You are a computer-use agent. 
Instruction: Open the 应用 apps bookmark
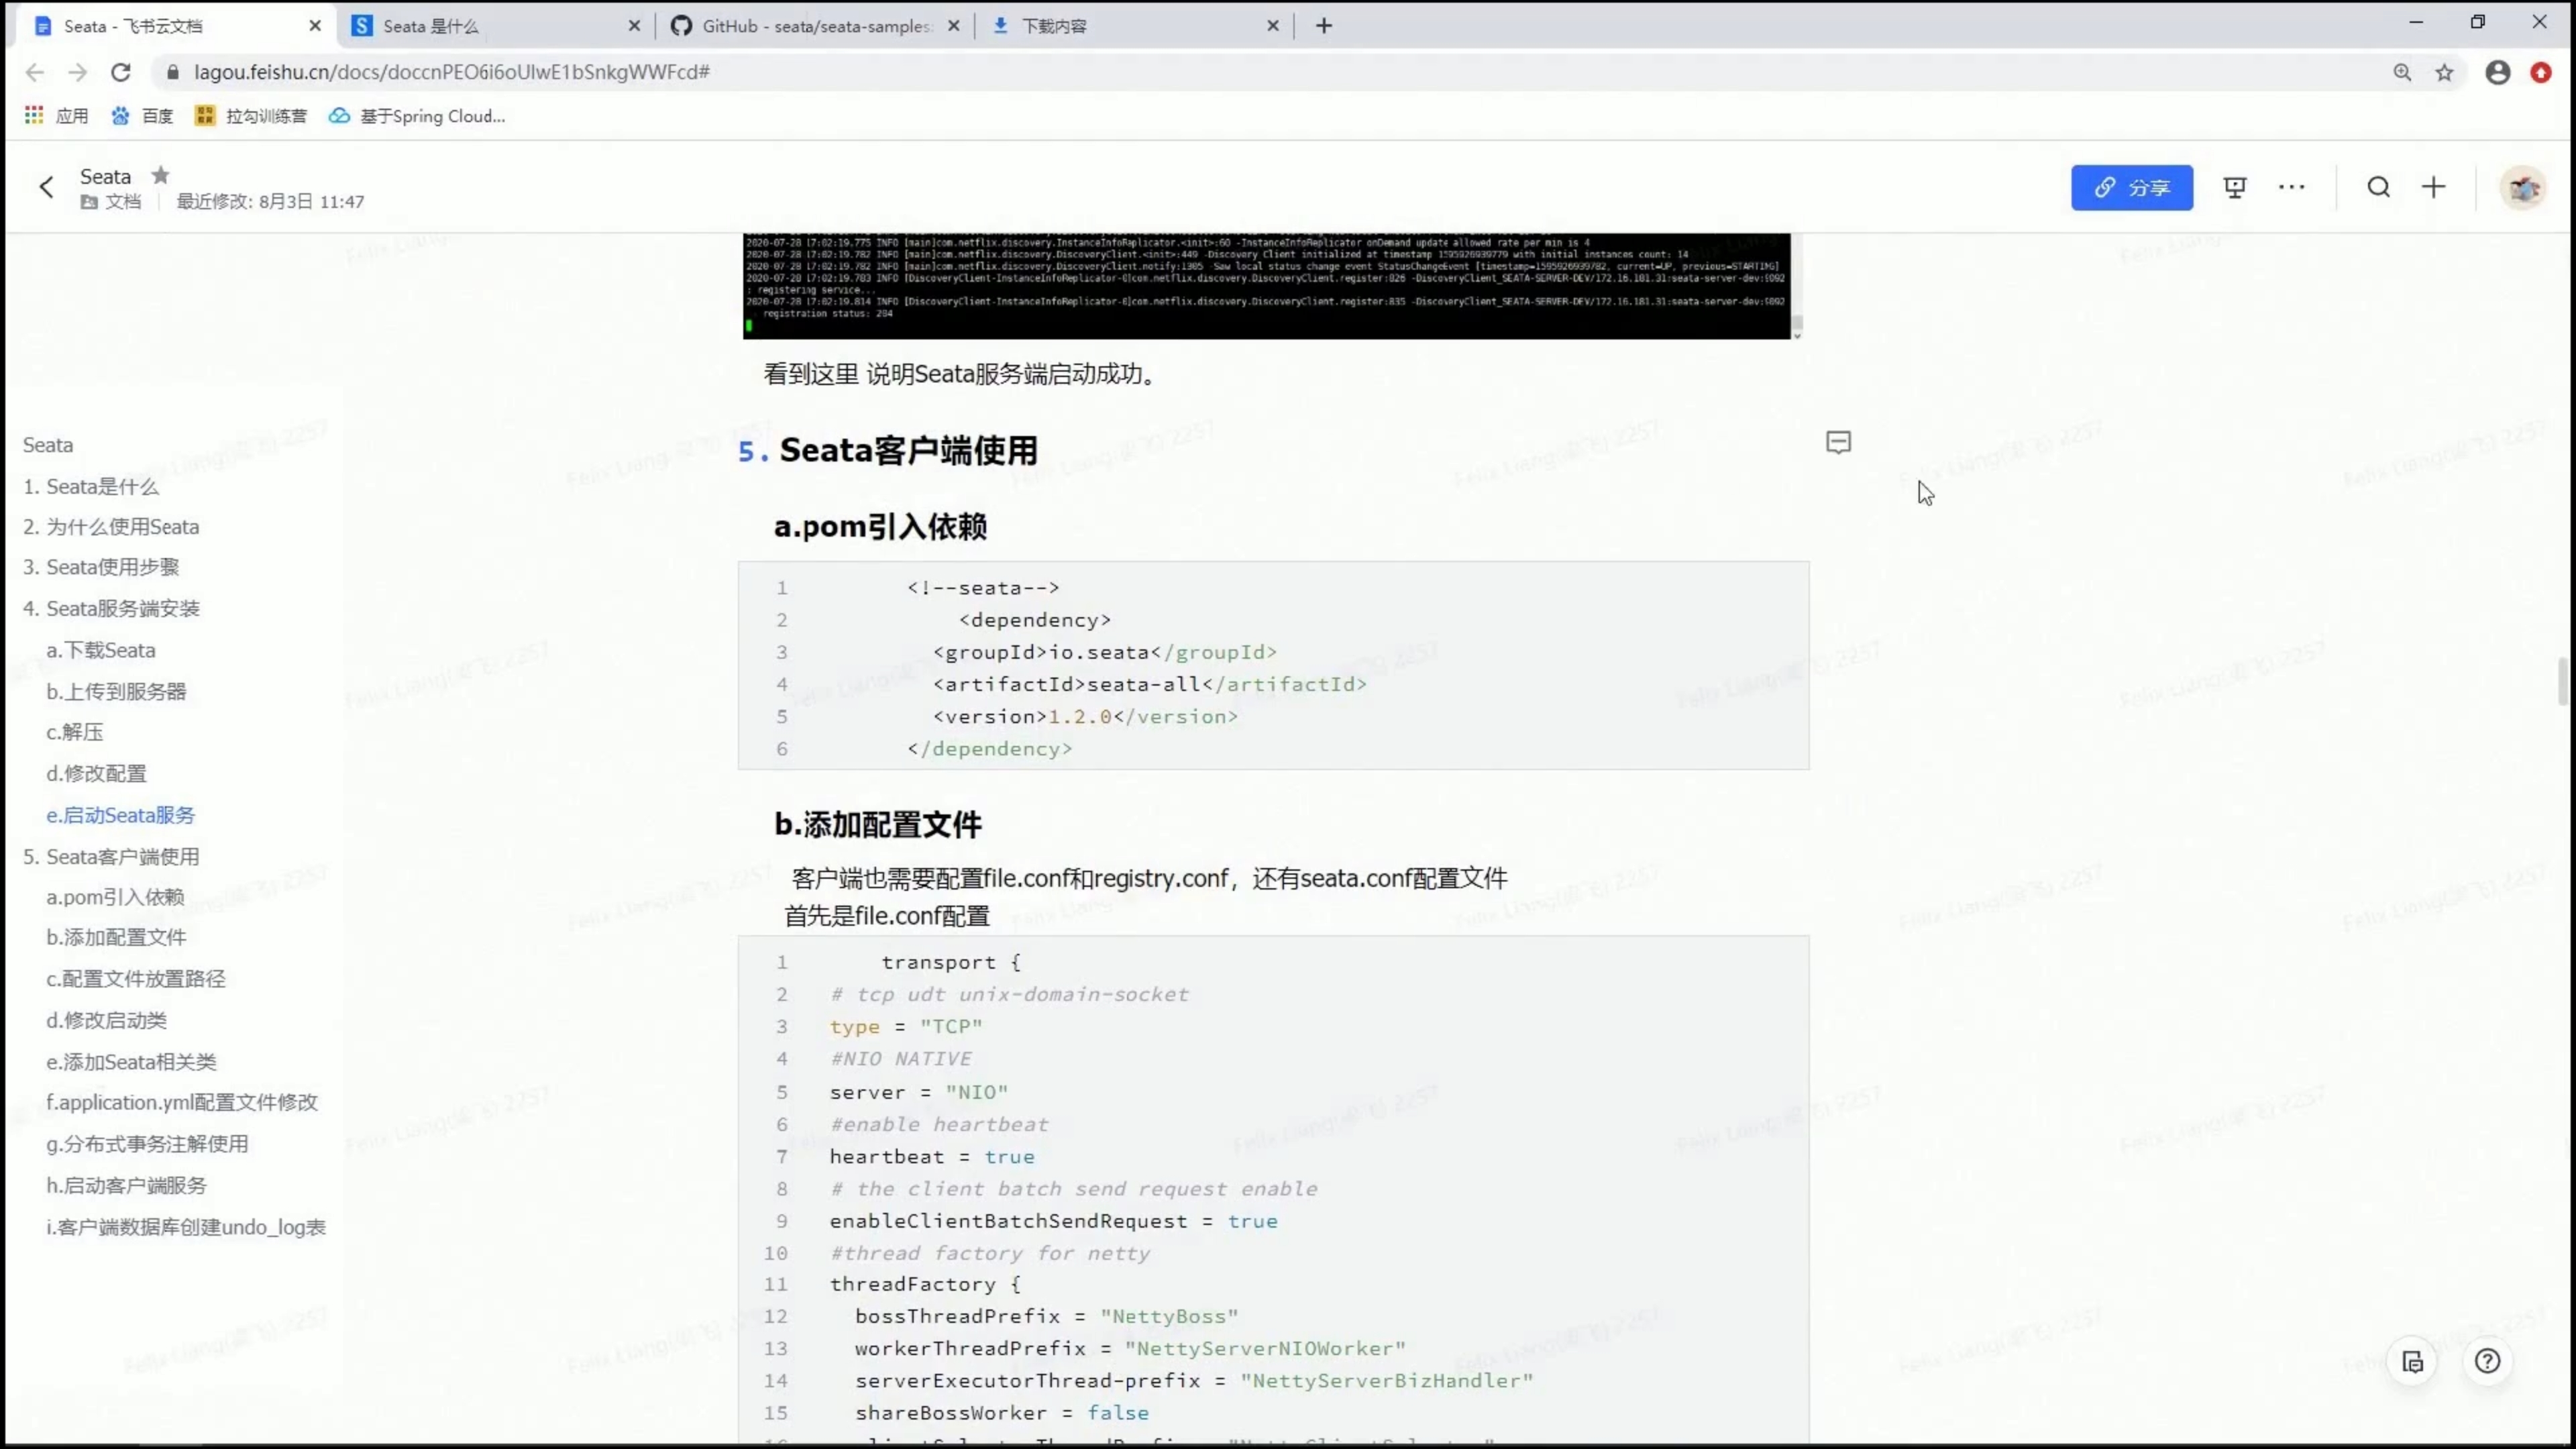click(x=56, y=116)
